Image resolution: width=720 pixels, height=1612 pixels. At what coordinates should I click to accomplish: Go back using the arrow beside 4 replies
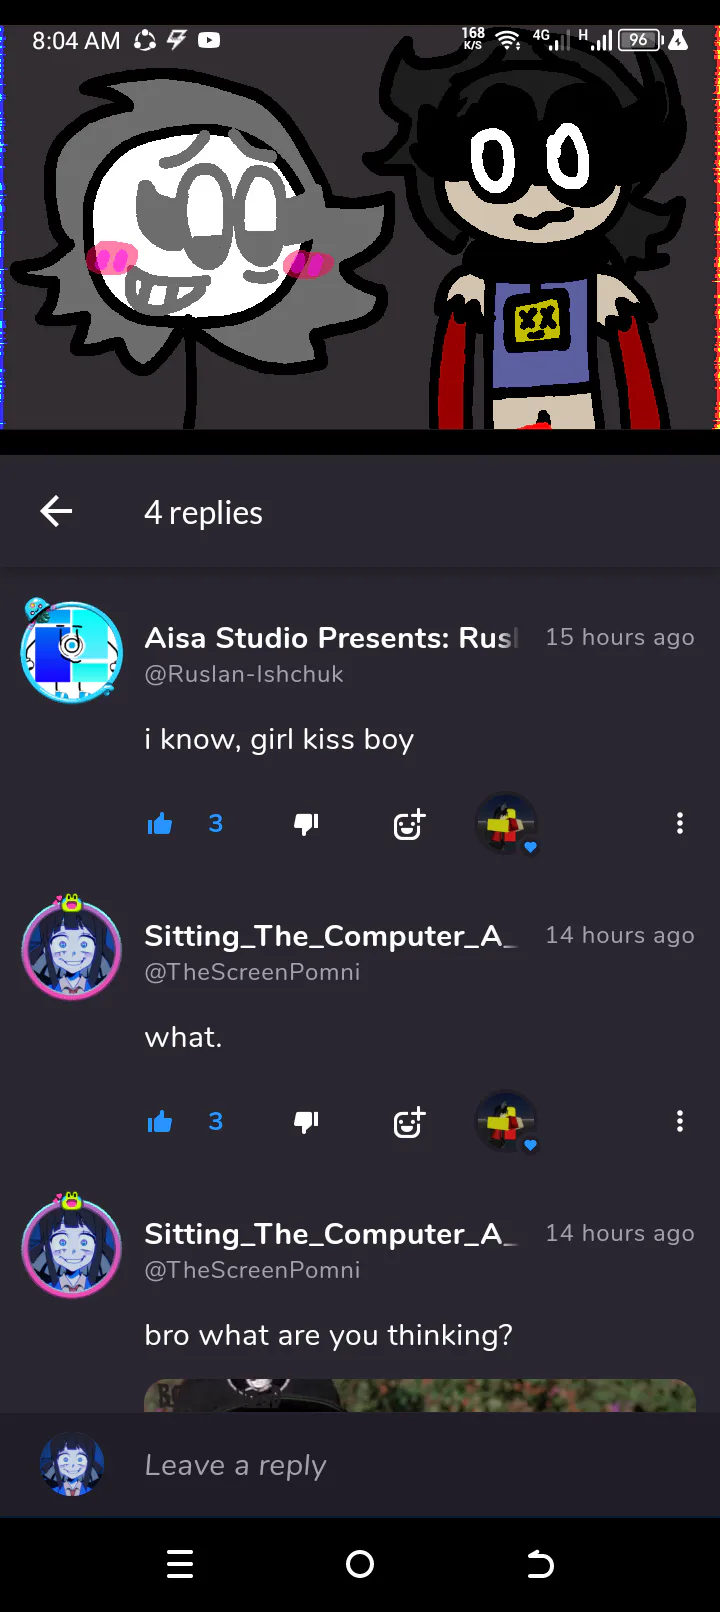(56, 512)
